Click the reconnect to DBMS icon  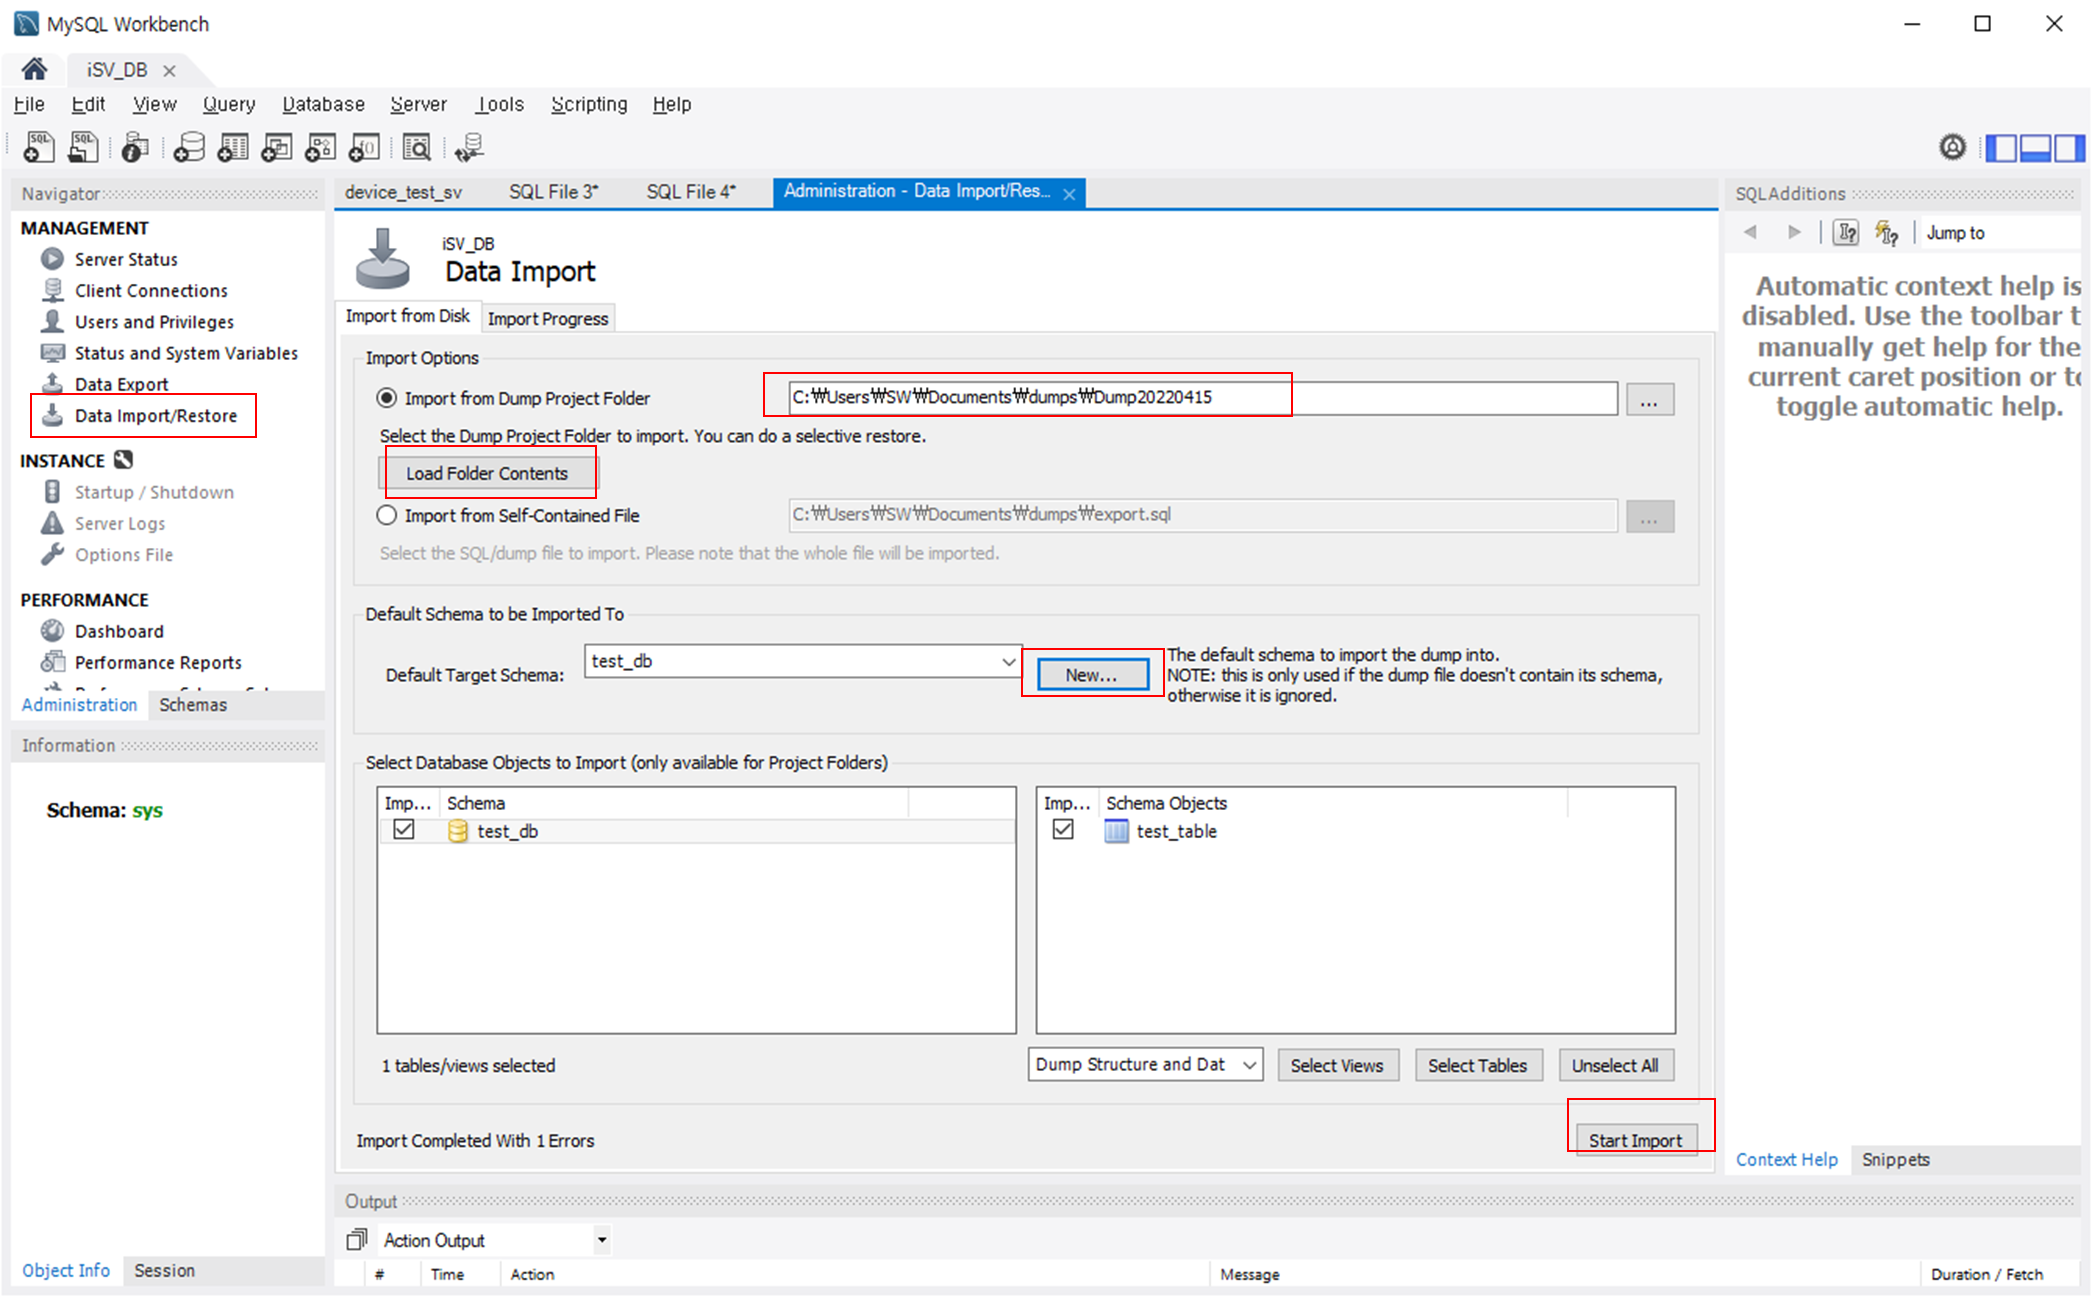pos(468,148)
